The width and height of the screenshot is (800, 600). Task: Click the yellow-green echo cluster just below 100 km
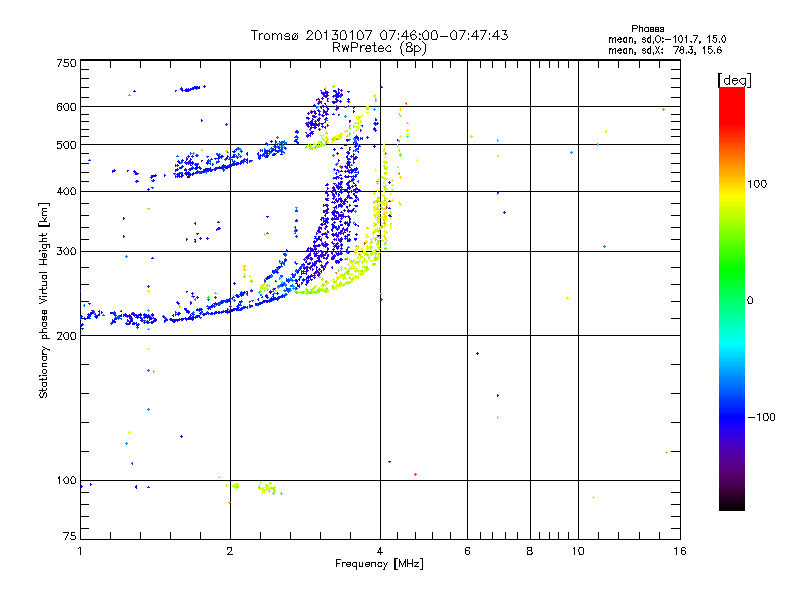point(268,488)
